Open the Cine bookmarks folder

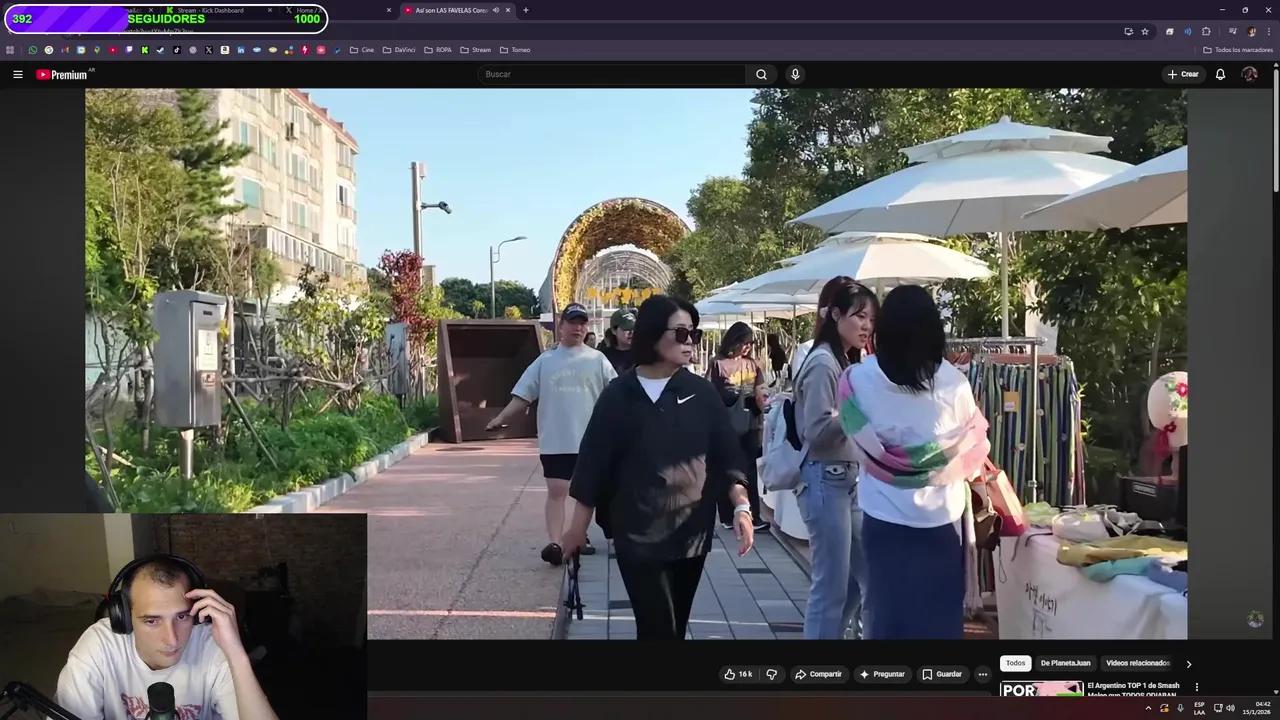click(364, 50)
